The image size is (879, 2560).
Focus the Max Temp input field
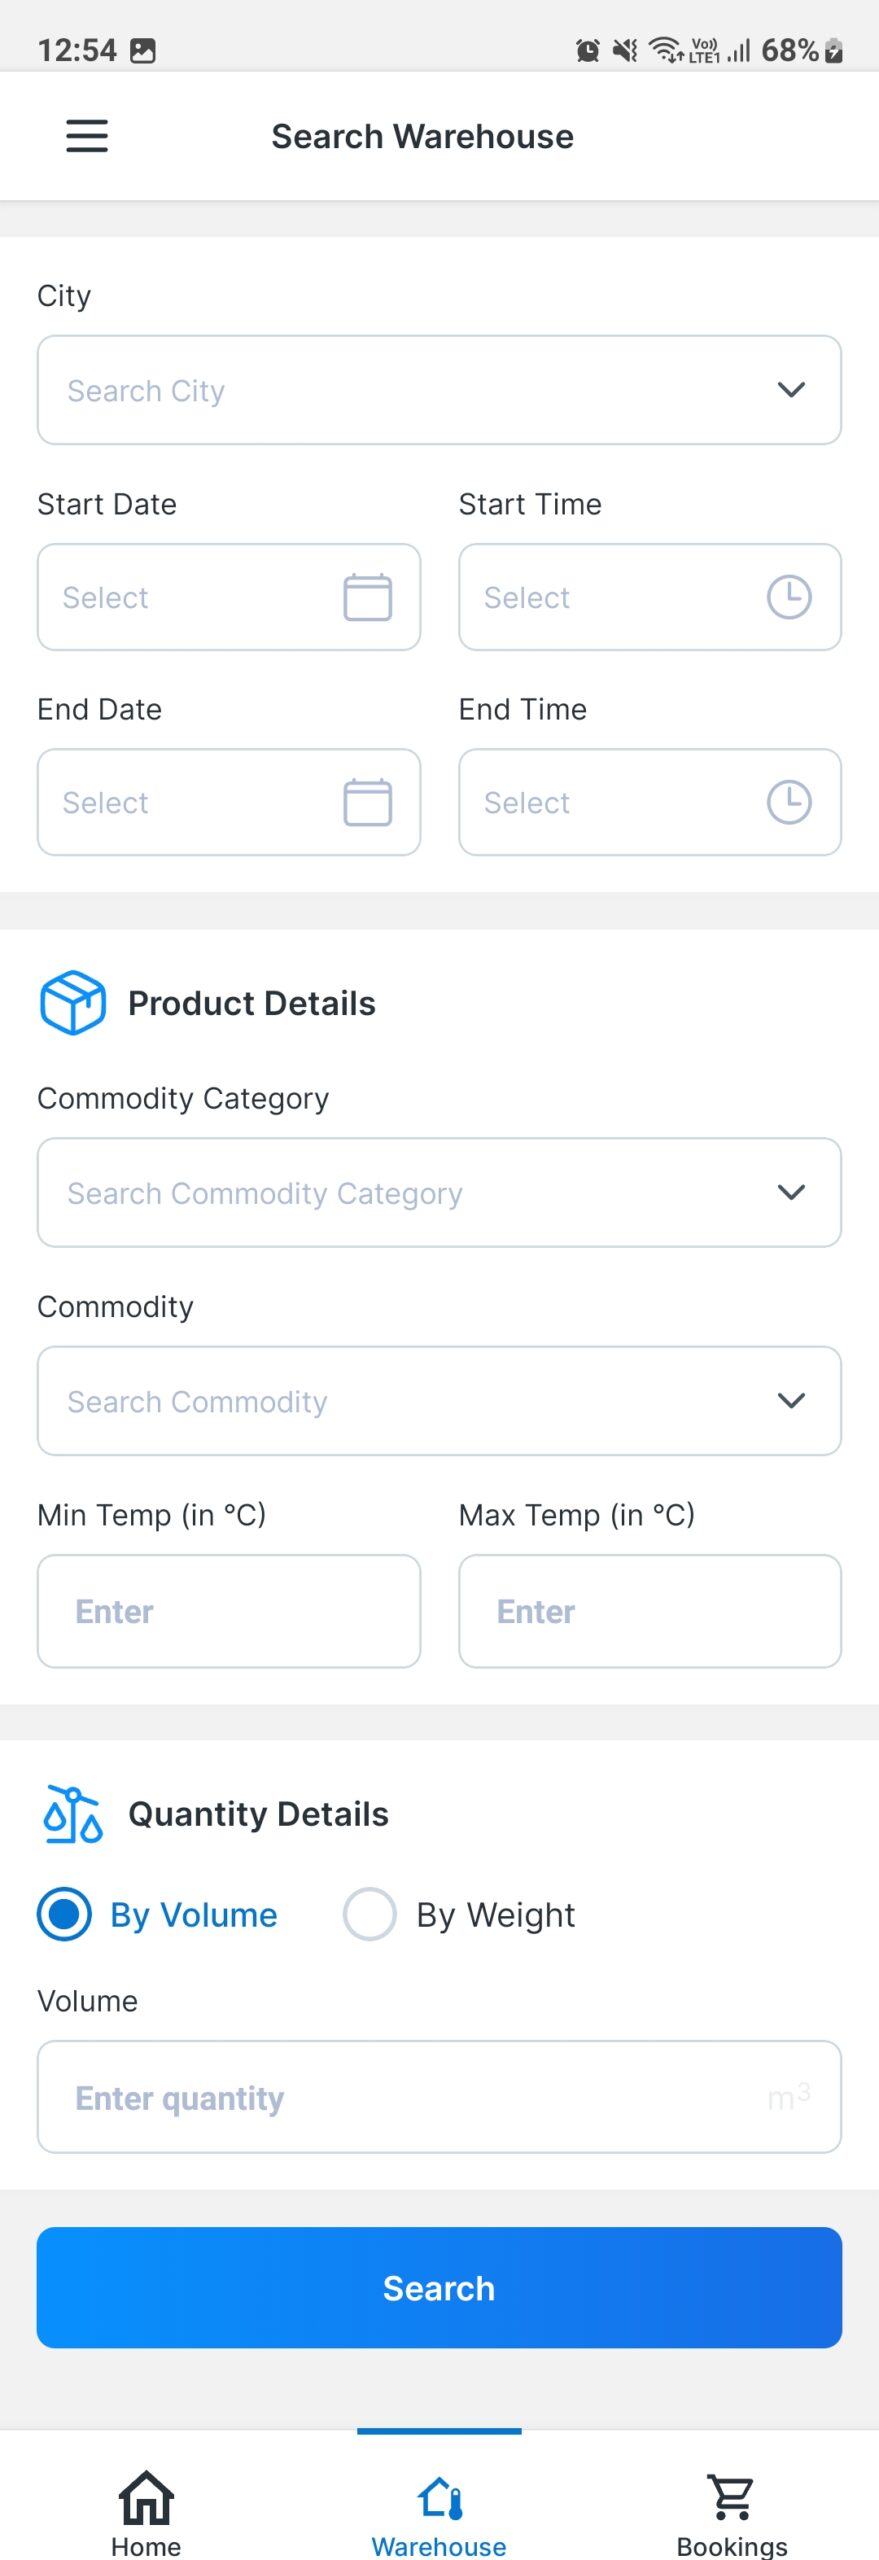(650, 1611)
